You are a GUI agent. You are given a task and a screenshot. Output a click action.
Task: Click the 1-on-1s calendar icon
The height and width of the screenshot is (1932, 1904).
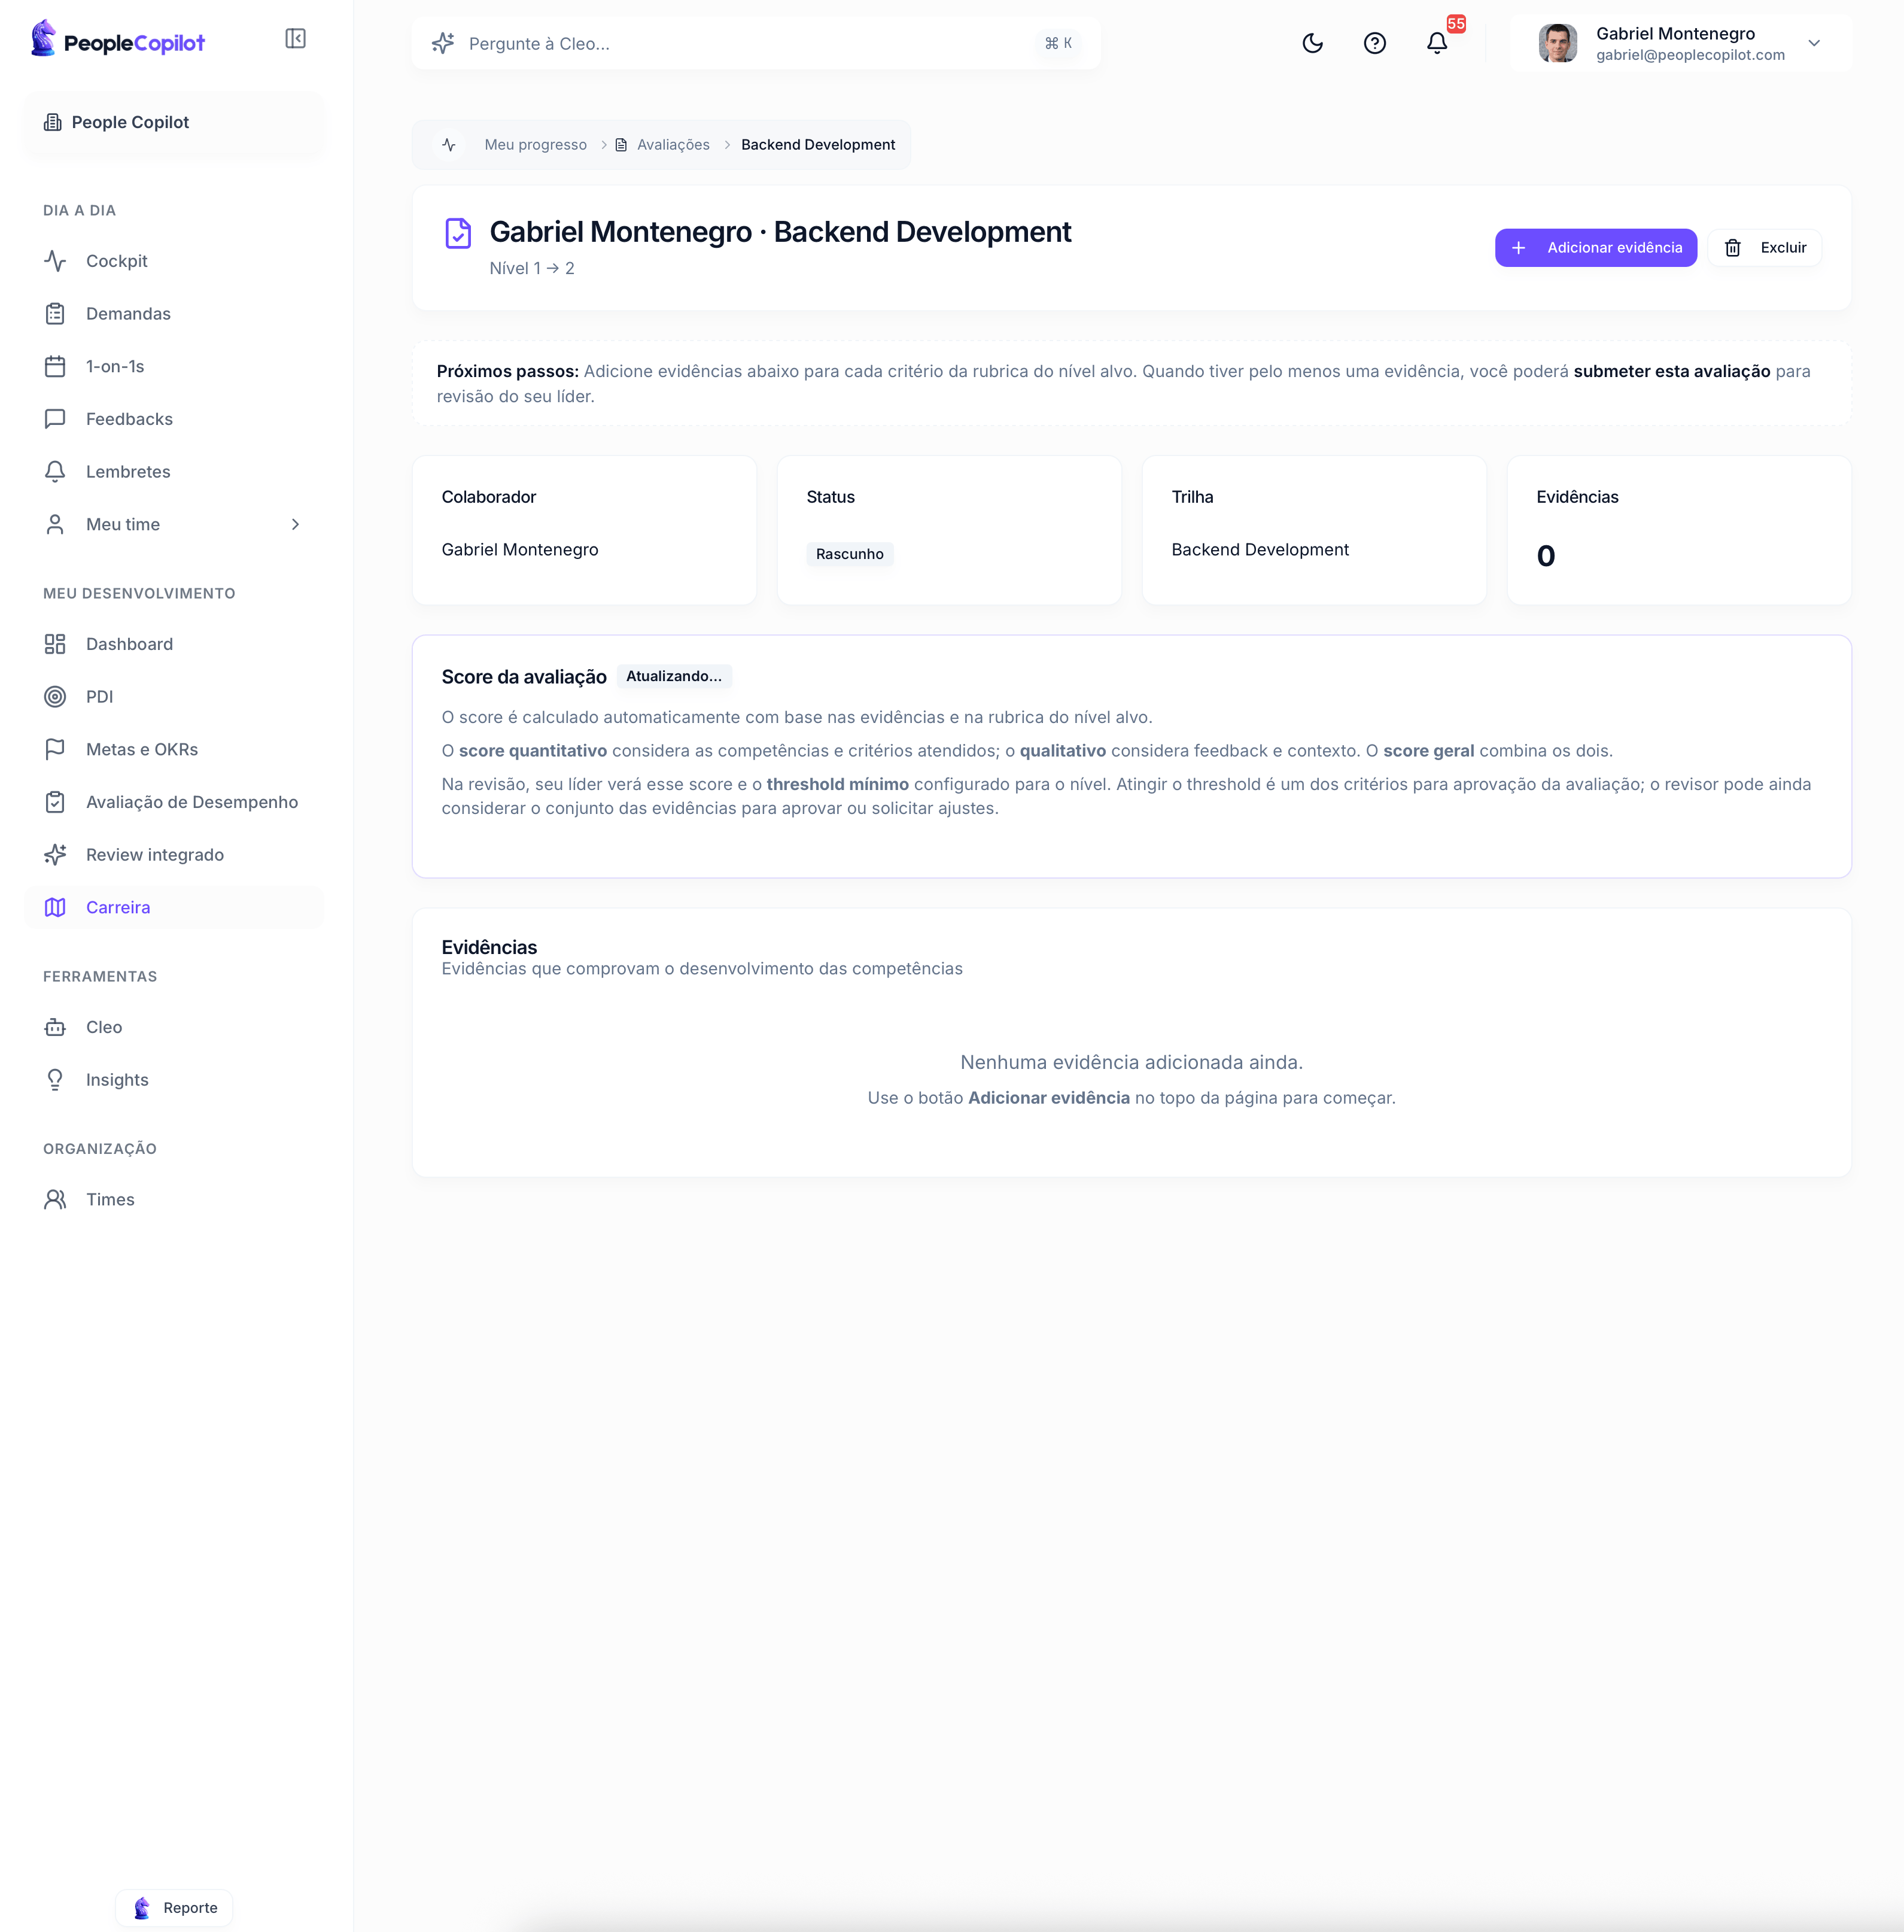point(55,366)
